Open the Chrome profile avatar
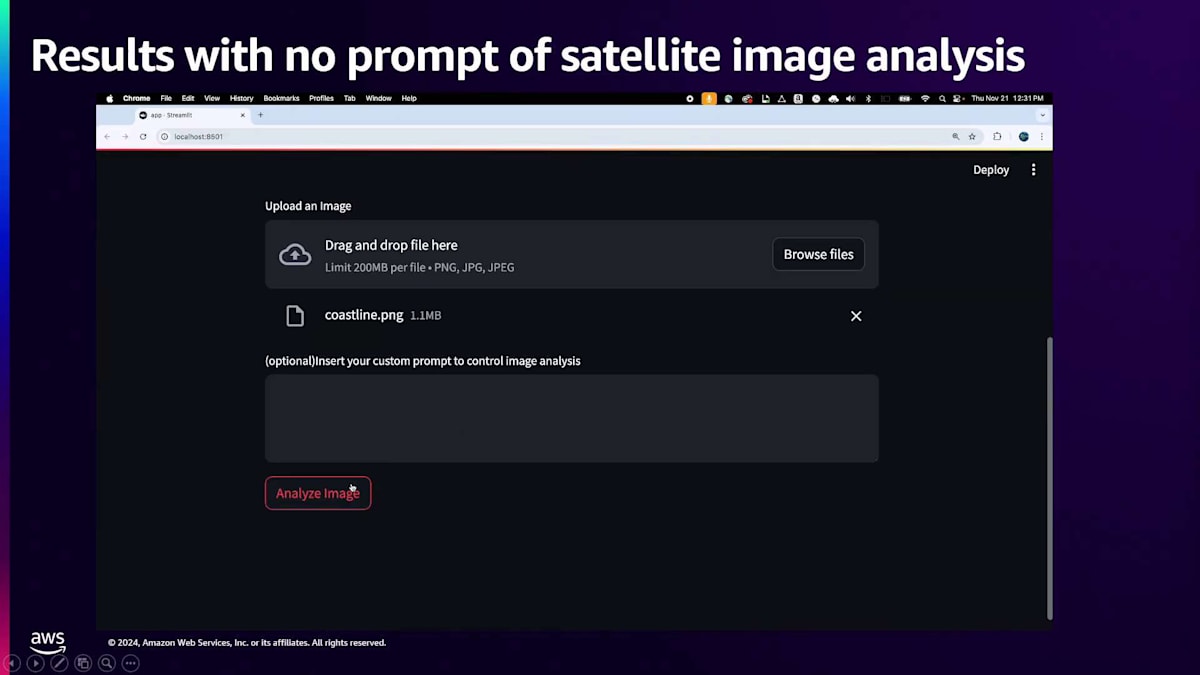The image size is (1200, 675). click(1024, 137)
